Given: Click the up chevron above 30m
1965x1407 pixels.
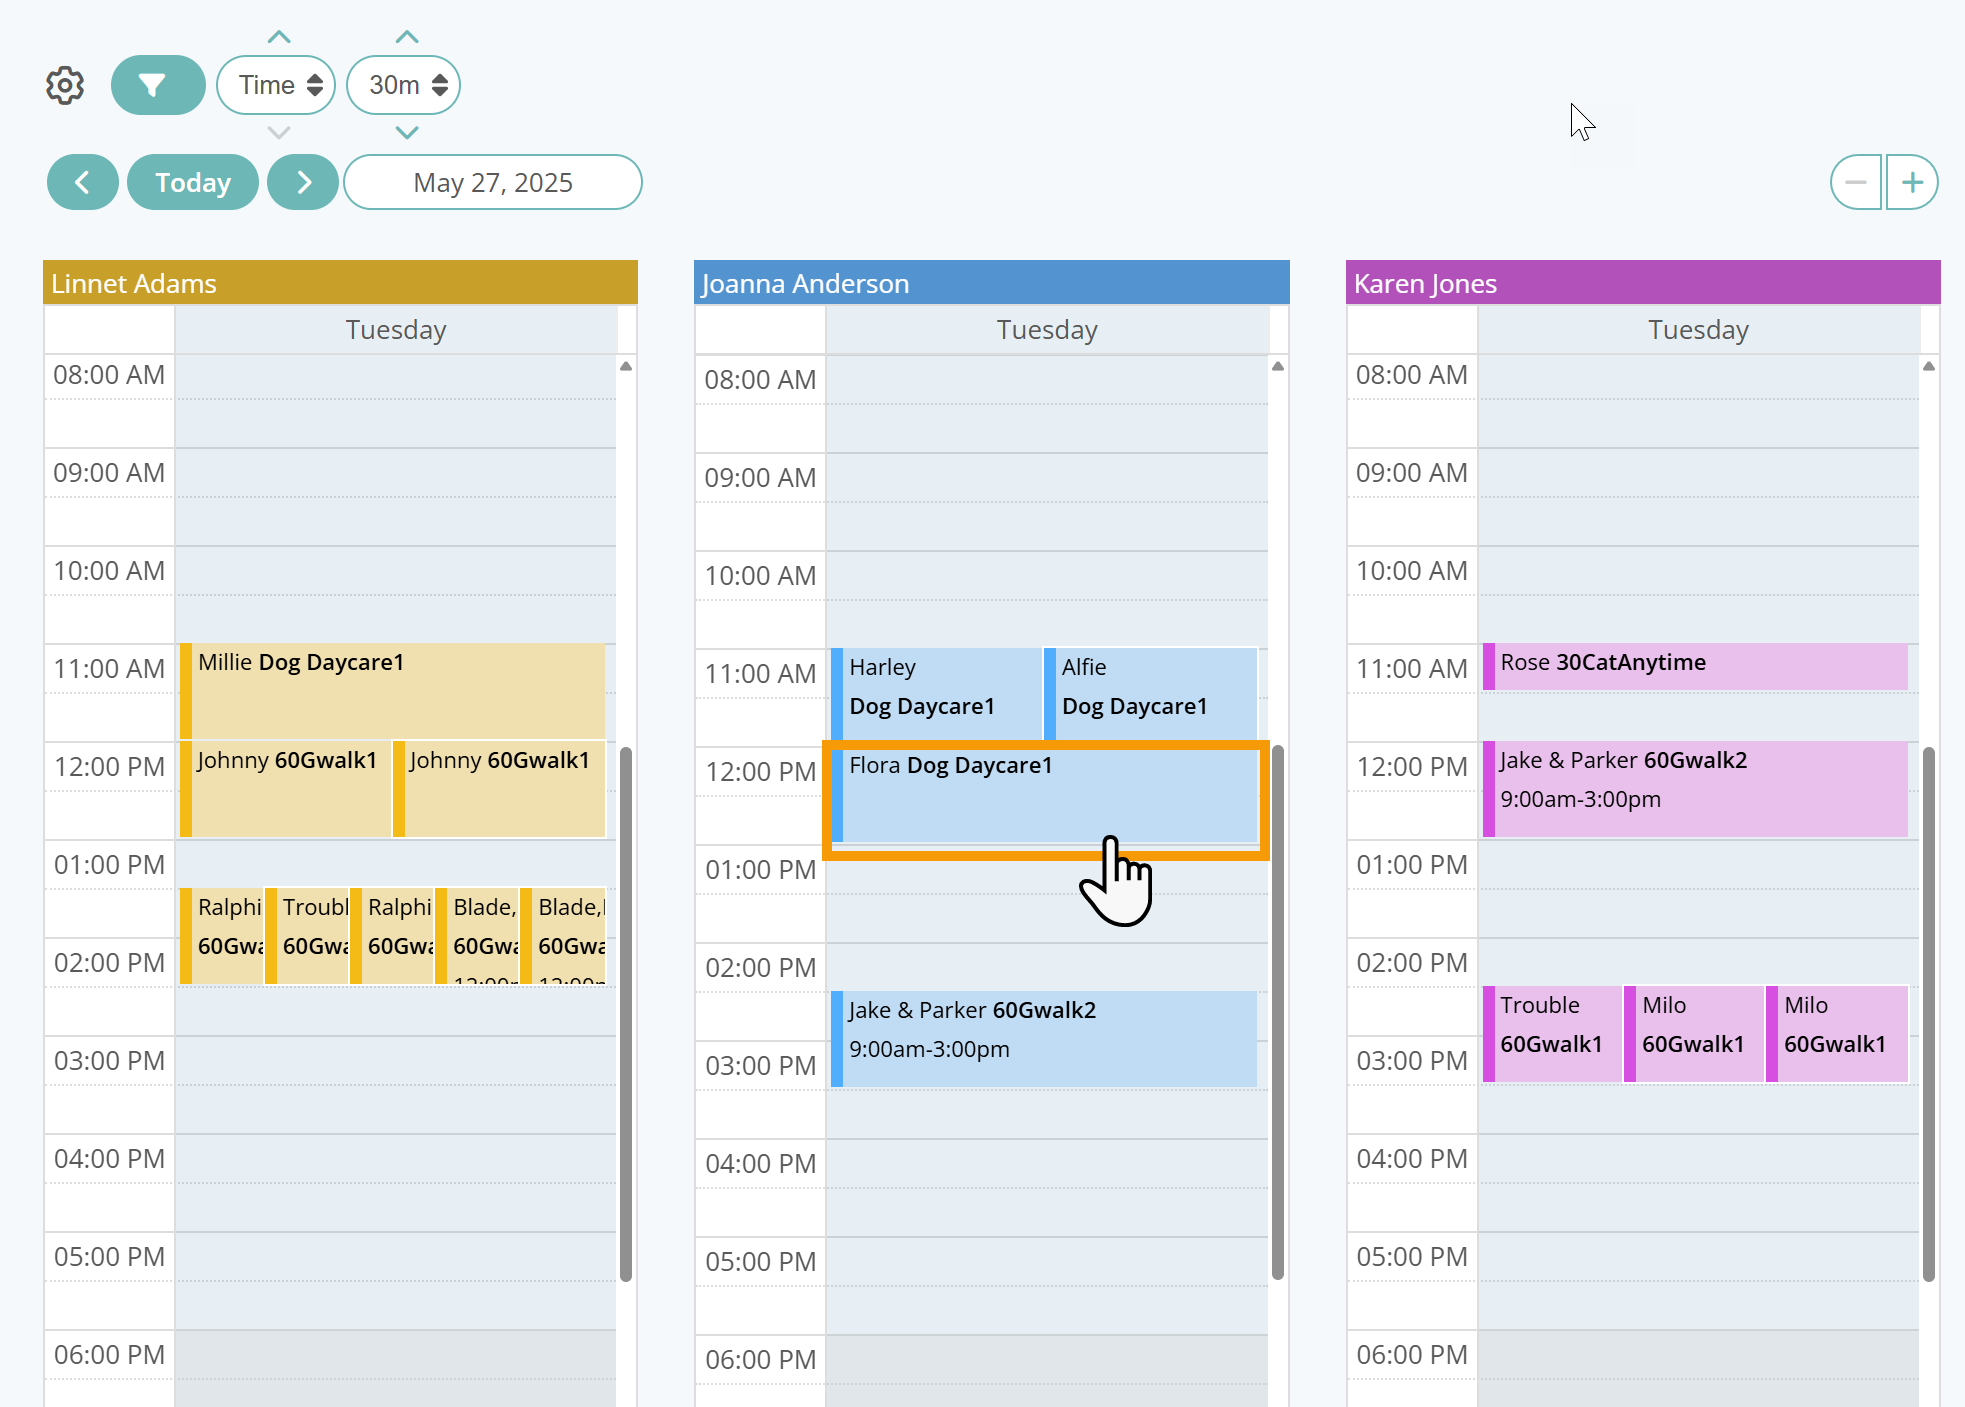Looking at the screenshot, I should tap(406, 37).
